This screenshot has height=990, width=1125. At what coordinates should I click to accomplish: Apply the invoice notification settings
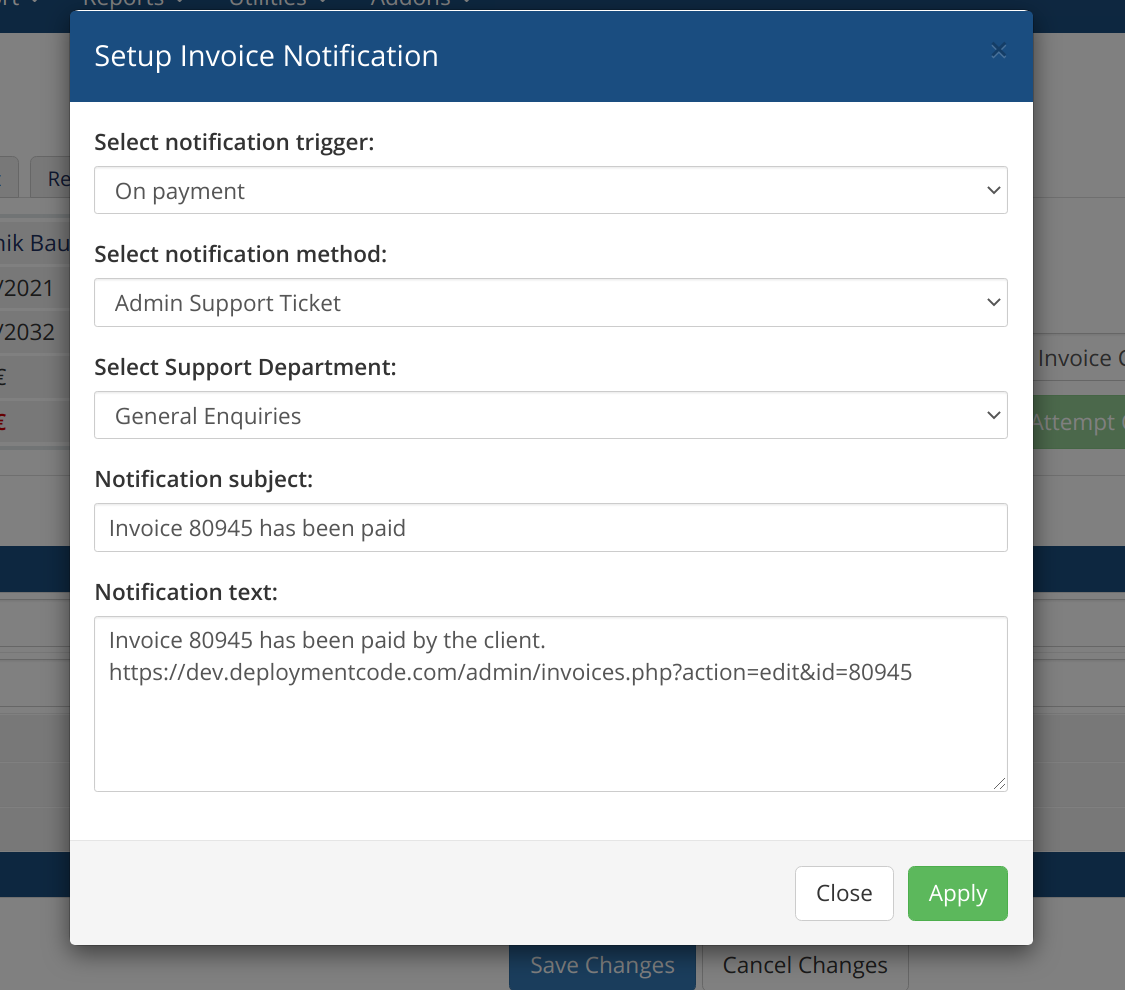click(957, 893)
